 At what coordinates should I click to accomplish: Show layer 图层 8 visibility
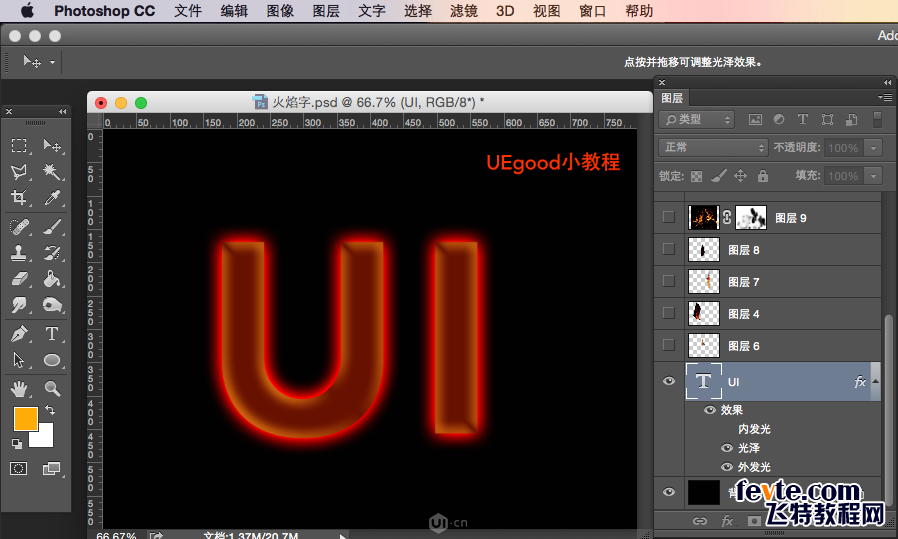(x=668, y=249)
